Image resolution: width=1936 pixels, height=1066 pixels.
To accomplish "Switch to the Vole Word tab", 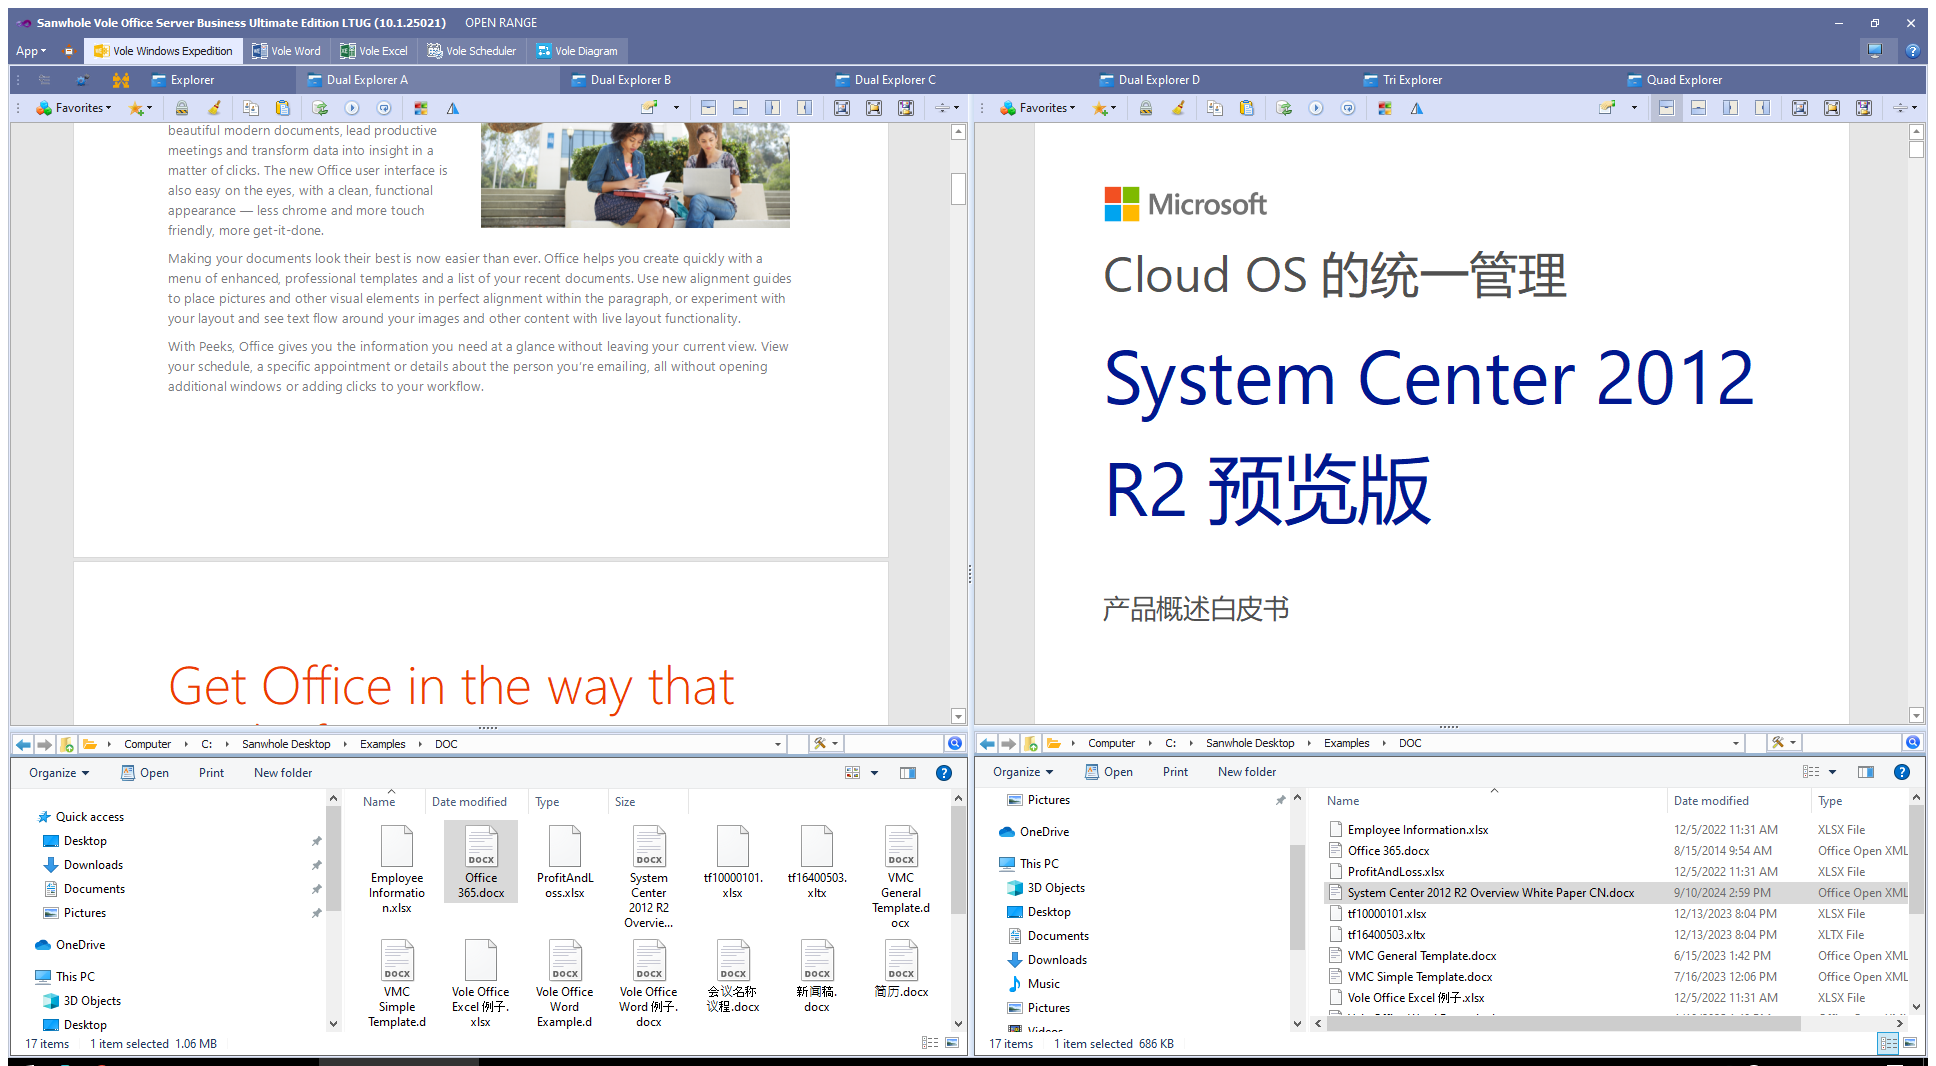I will (286, 51).
